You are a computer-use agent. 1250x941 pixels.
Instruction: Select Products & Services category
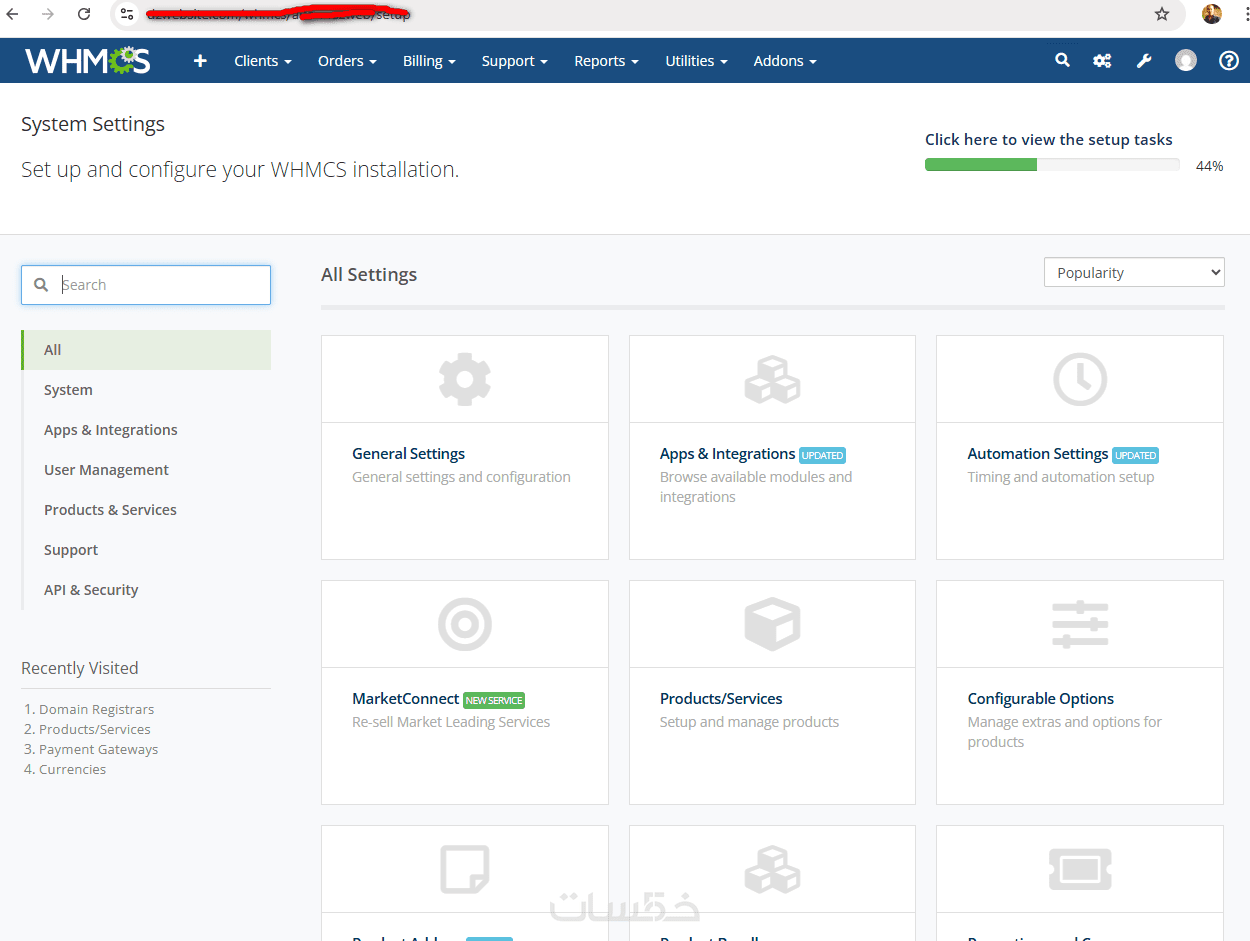click(146, 510)
